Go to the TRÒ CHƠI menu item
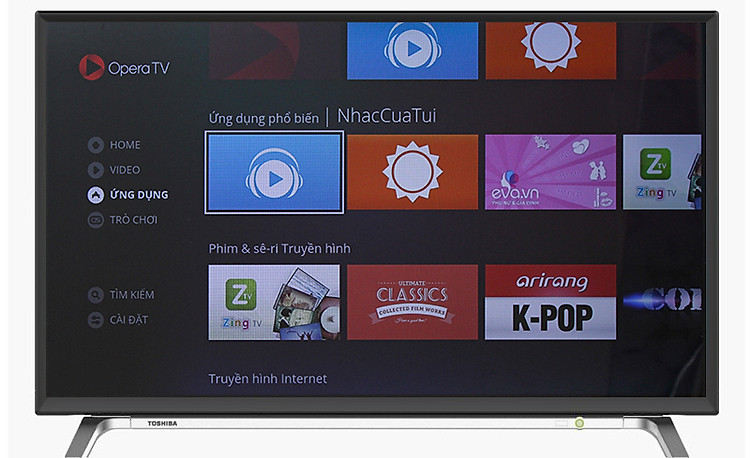The height and width of the screenshot is (458, 750). [x=133, y=220]
